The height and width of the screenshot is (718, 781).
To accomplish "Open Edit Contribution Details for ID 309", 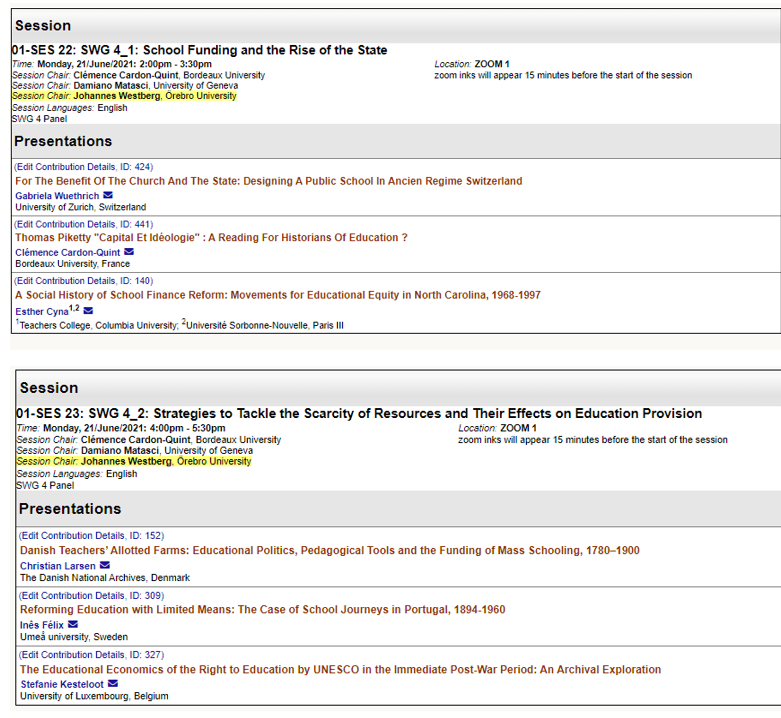I will tap(92, 596).
